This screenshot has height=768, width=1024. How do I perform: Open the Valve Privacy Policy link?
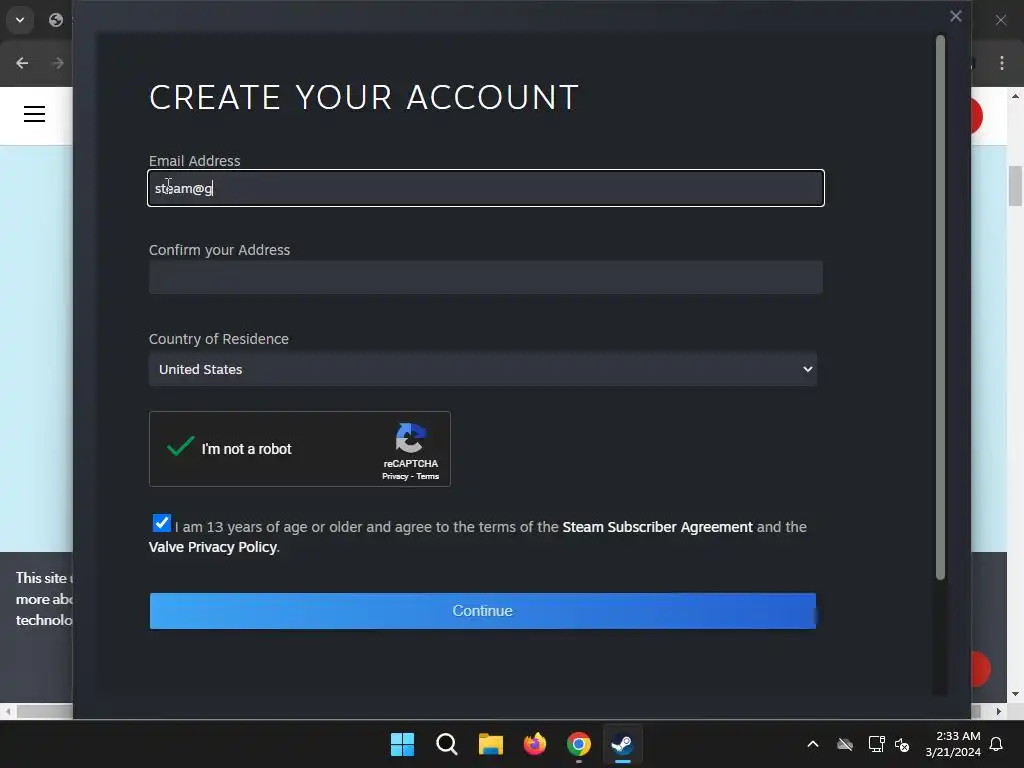pyautogui.click(x=213, y=547)
